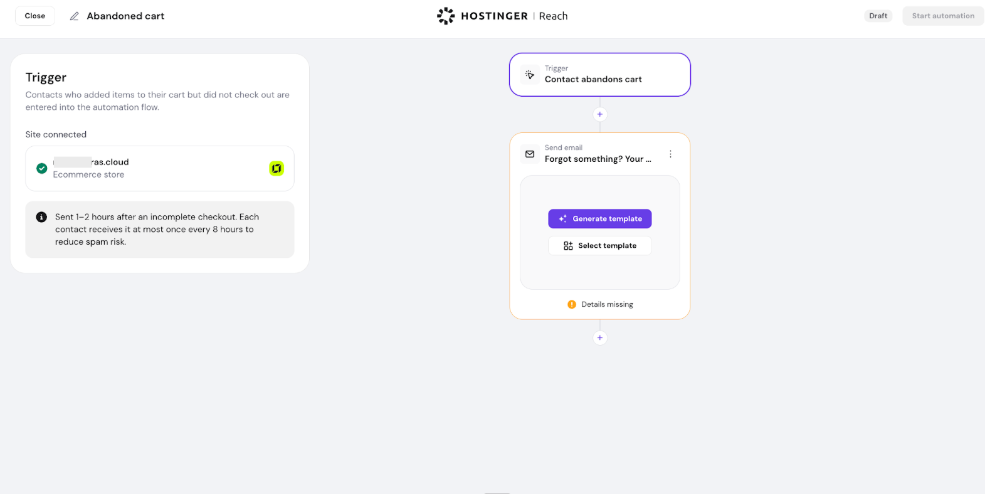Add a step between trigger and email
Screen dimensions: 985x494
pyautogui.click(x=600, y=114)
